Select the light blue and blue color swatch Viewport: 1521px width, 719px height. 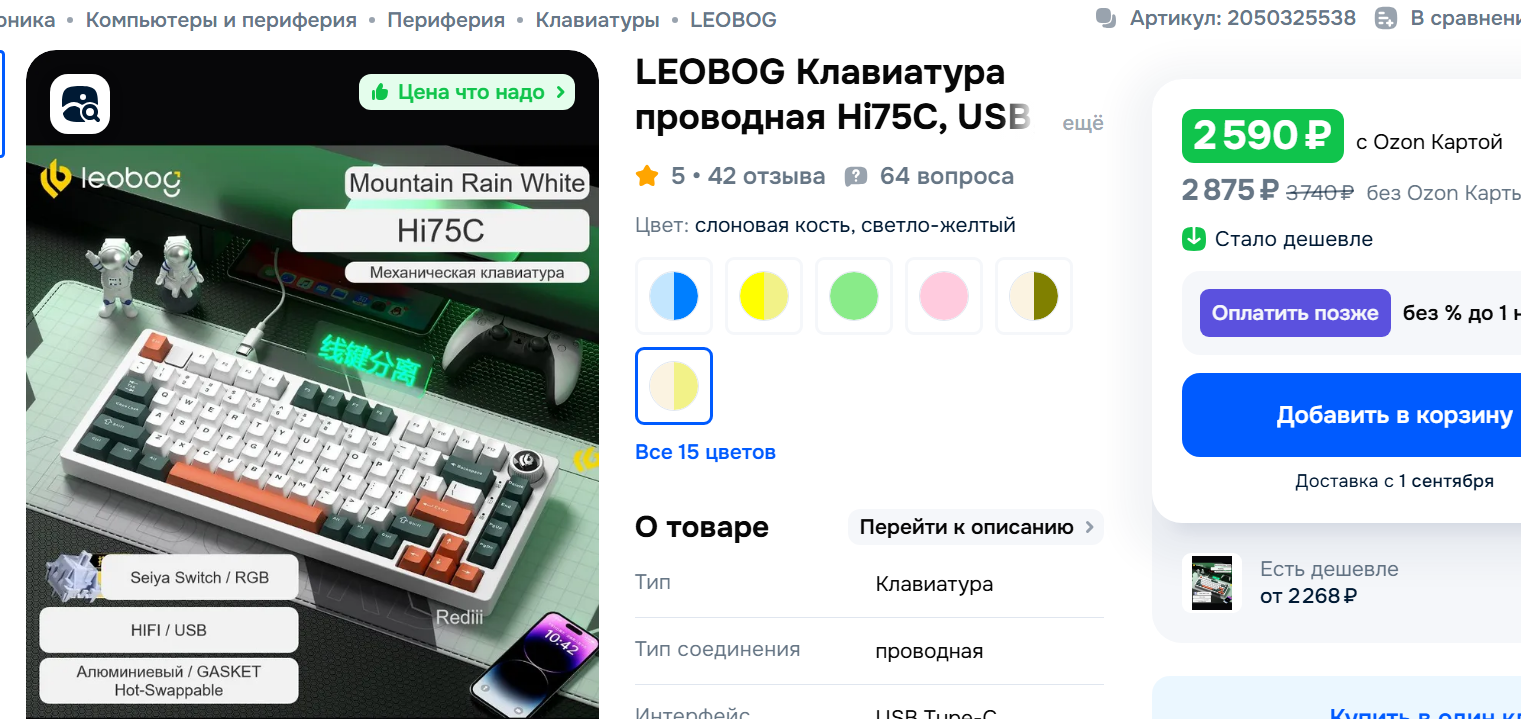674,296
